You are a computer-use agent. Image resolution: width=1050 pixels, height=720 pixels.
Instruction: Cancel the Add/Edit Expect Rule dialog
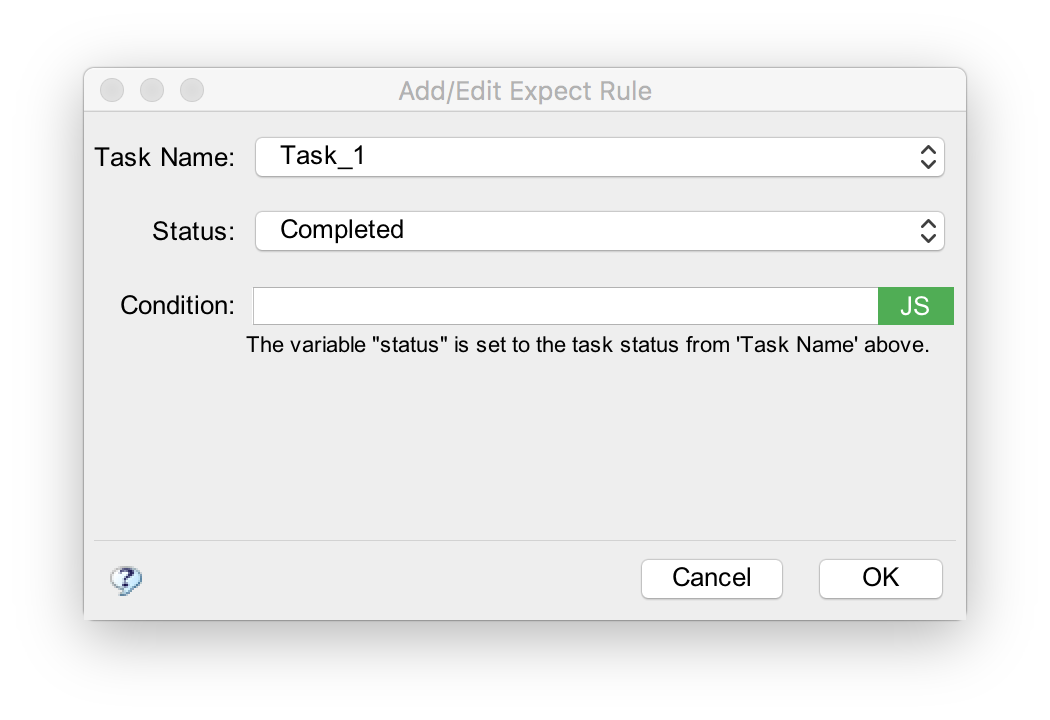[x=711, y=578]
